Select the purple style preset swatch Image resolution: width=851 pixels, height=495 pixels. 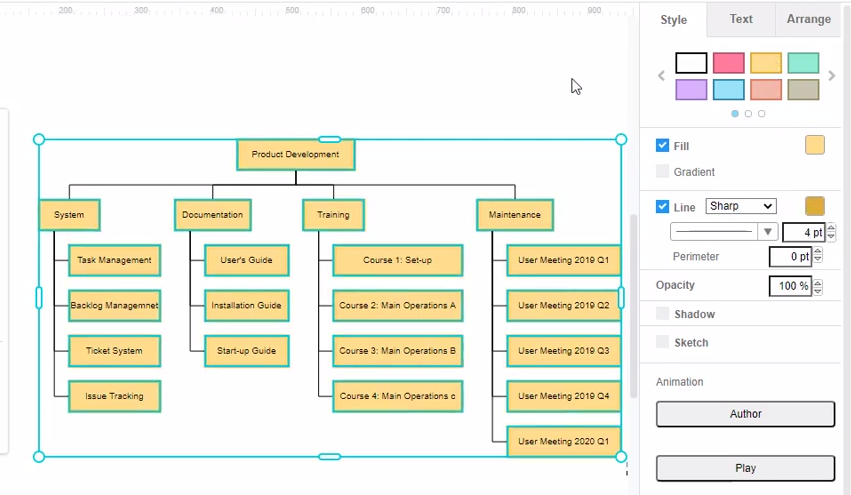[691, 90]
